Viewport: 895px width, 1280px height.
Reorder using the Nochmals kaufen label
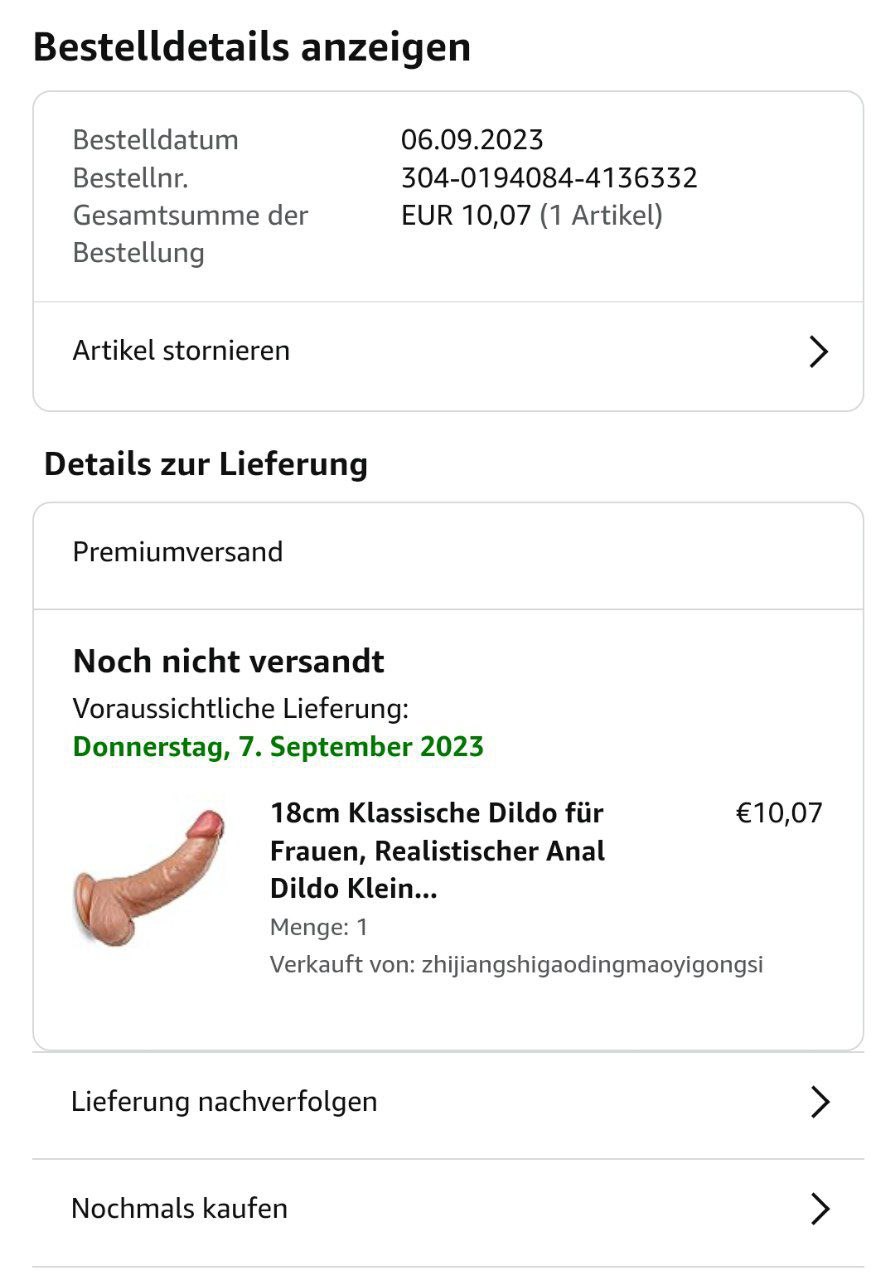click(179, 1209)
